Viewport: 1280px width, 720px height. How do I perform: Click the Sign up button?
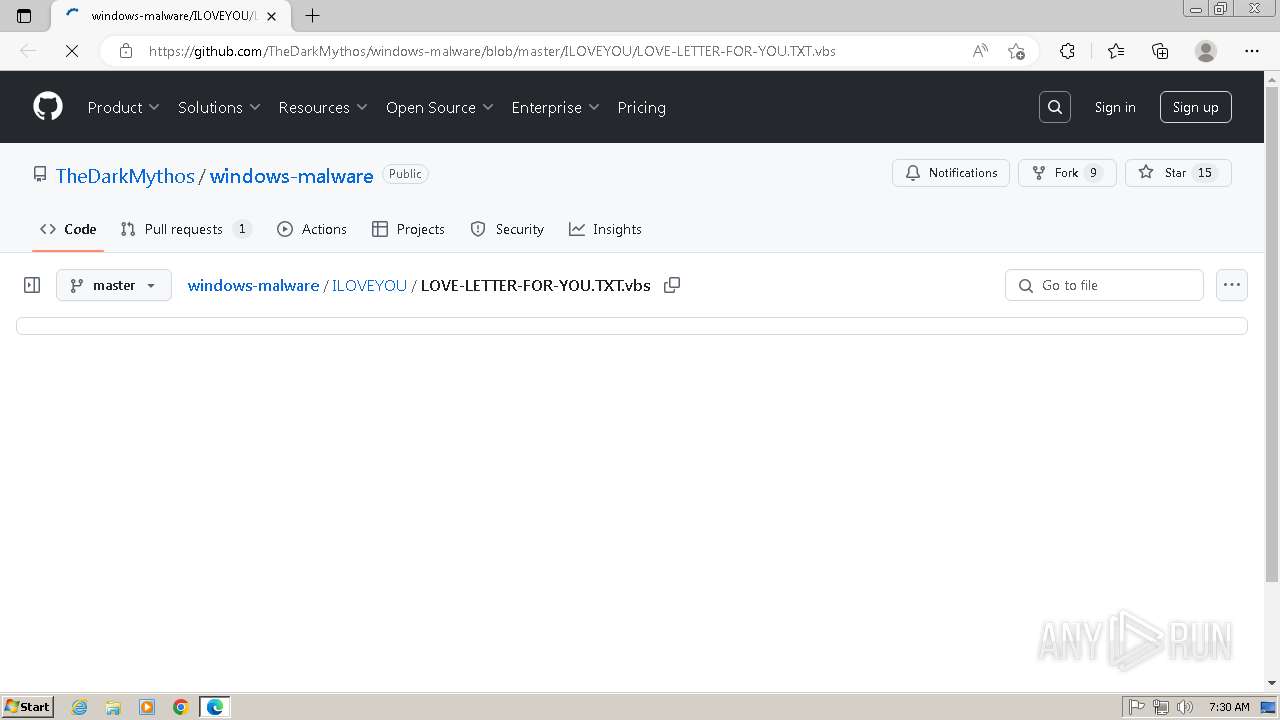[x=1196, y=107]
